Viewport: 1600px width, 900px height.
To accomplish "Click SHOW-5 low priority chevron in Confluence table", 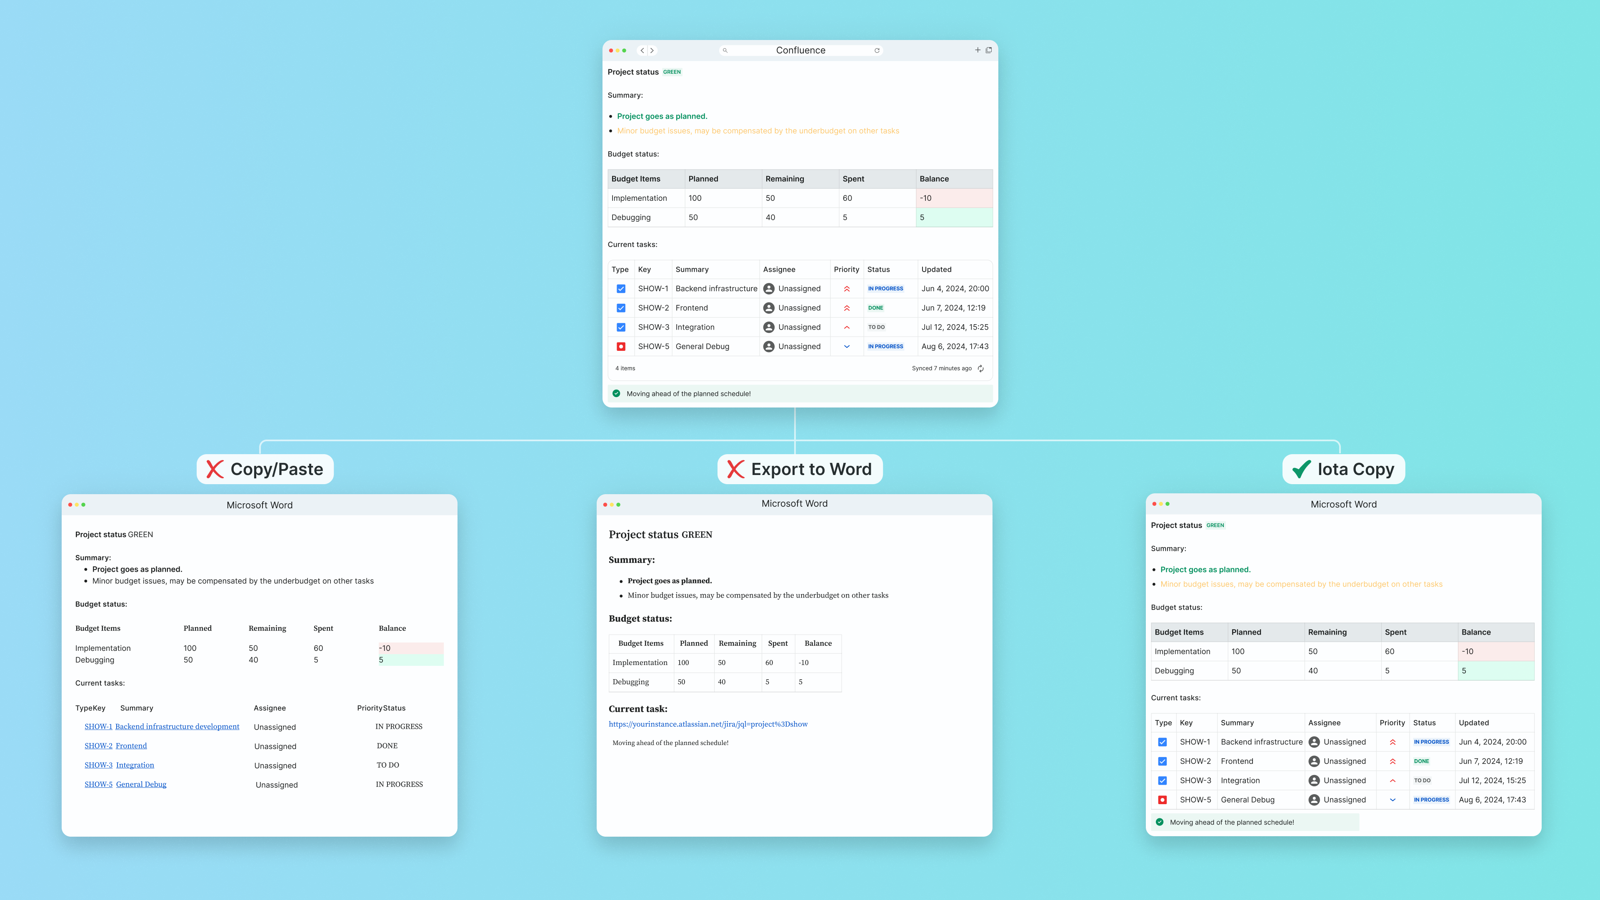I will pos(847,347).
